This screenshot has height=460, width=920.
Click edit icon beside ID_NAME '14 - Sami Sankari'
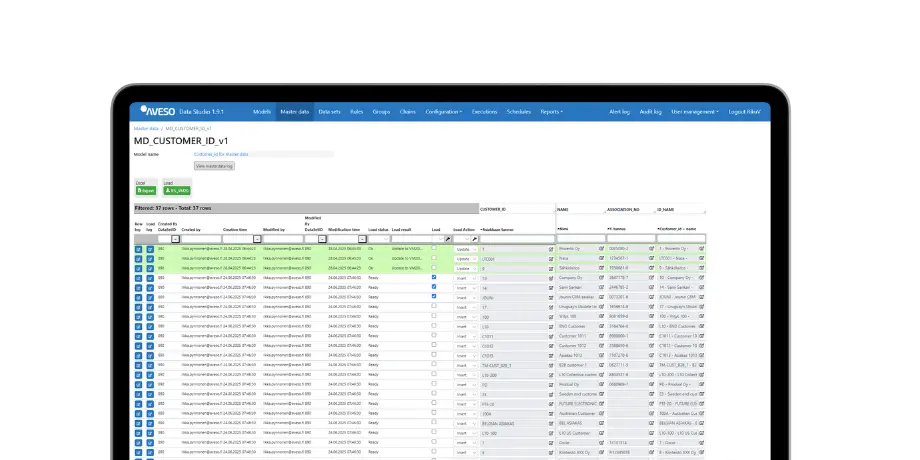(702, 288)
